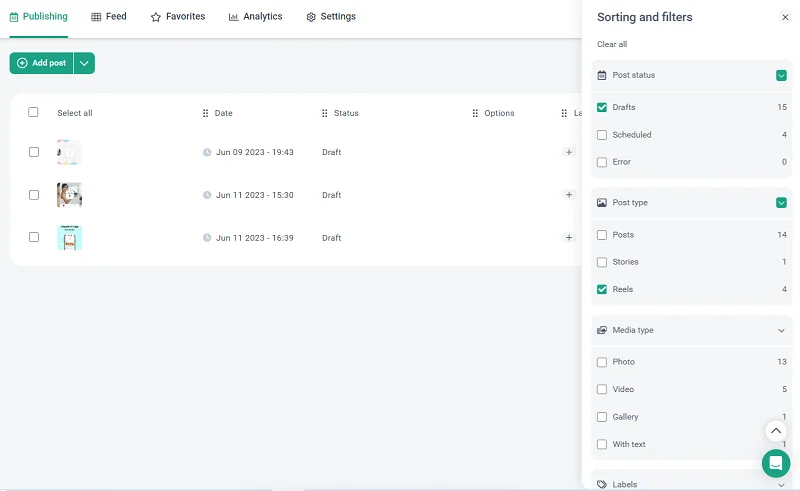The height and width of the screenshot is (491, 800).
Task: Click the green chat support bubble icon
Action: click(x=775, y=463)
